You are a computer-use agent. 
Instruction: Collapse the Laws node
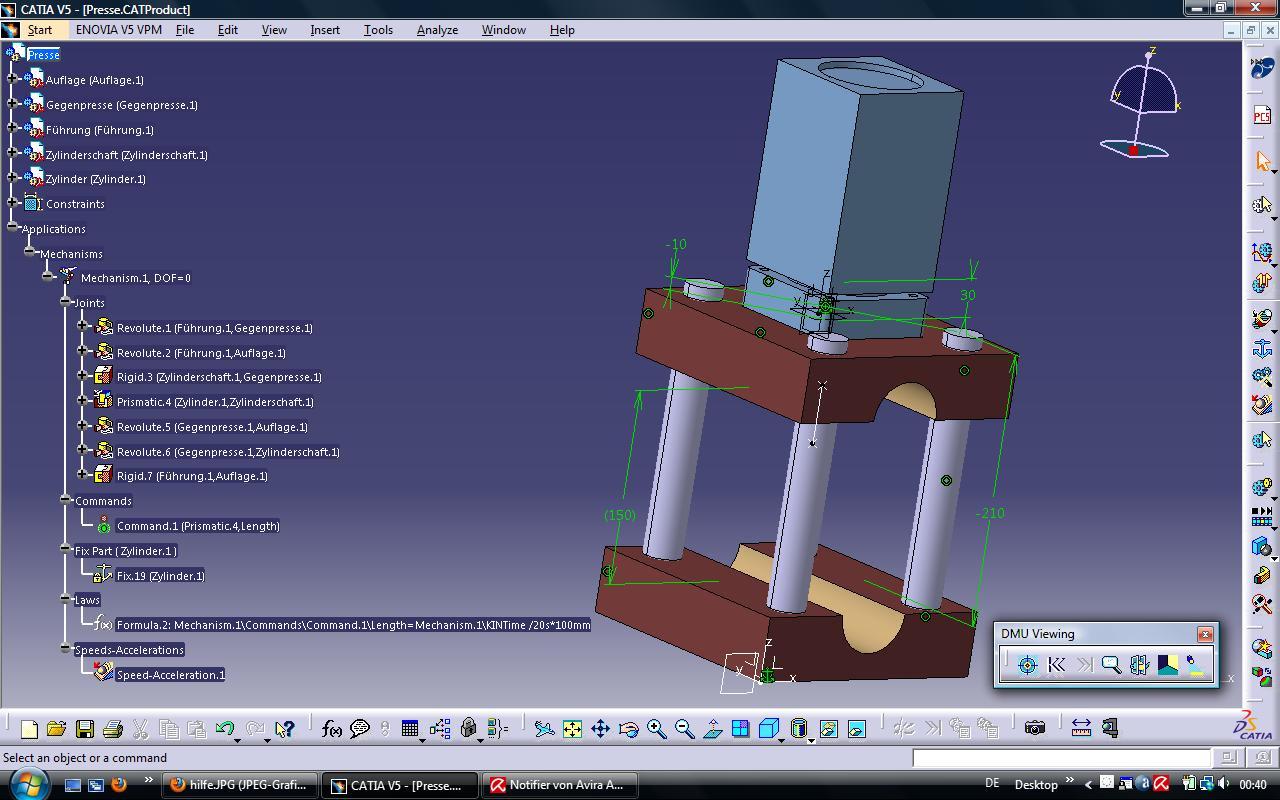tap(66, 599)
